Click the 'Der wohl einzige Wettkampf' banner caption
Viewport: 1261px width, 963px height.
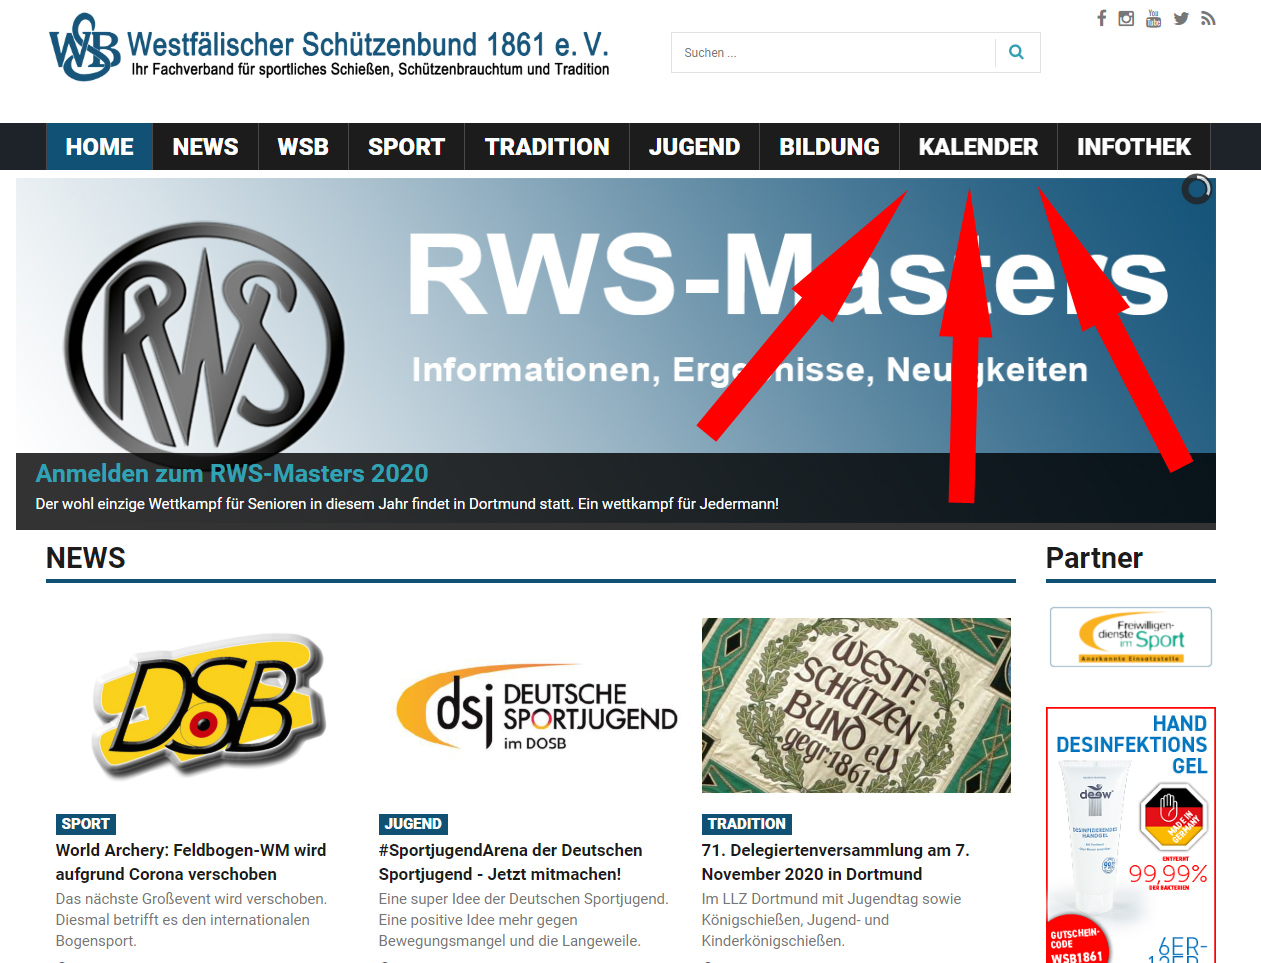click(407, 504)
